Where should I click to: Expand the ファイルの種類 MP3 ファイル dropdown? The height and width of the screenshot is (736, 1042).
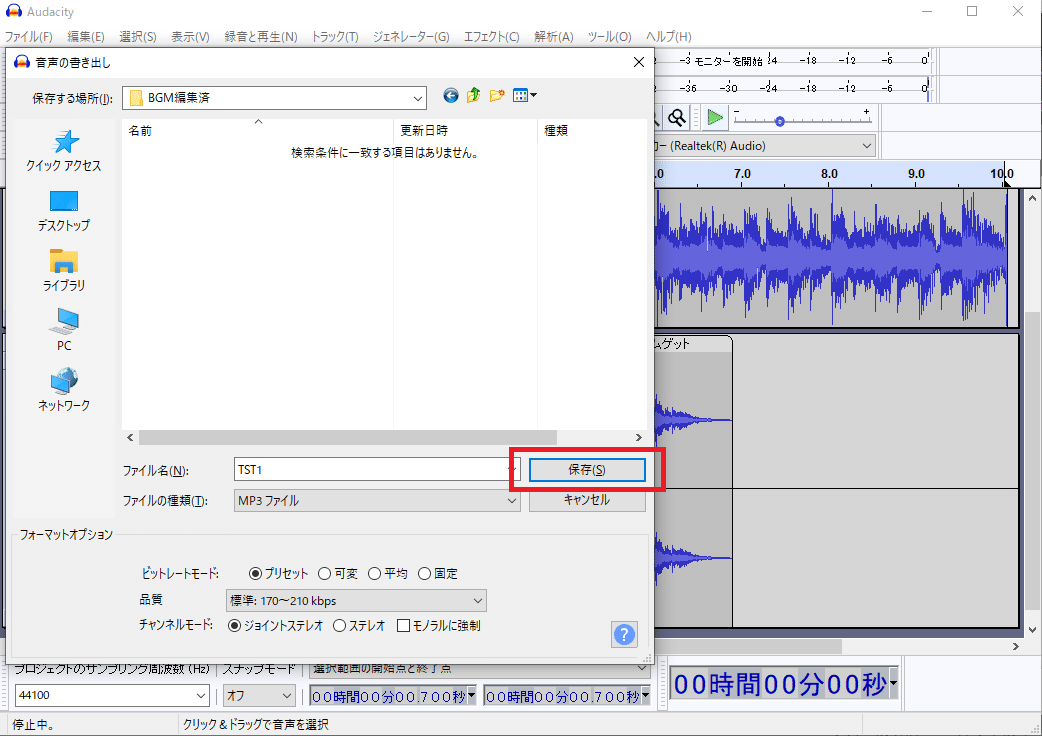coord(512,501)
